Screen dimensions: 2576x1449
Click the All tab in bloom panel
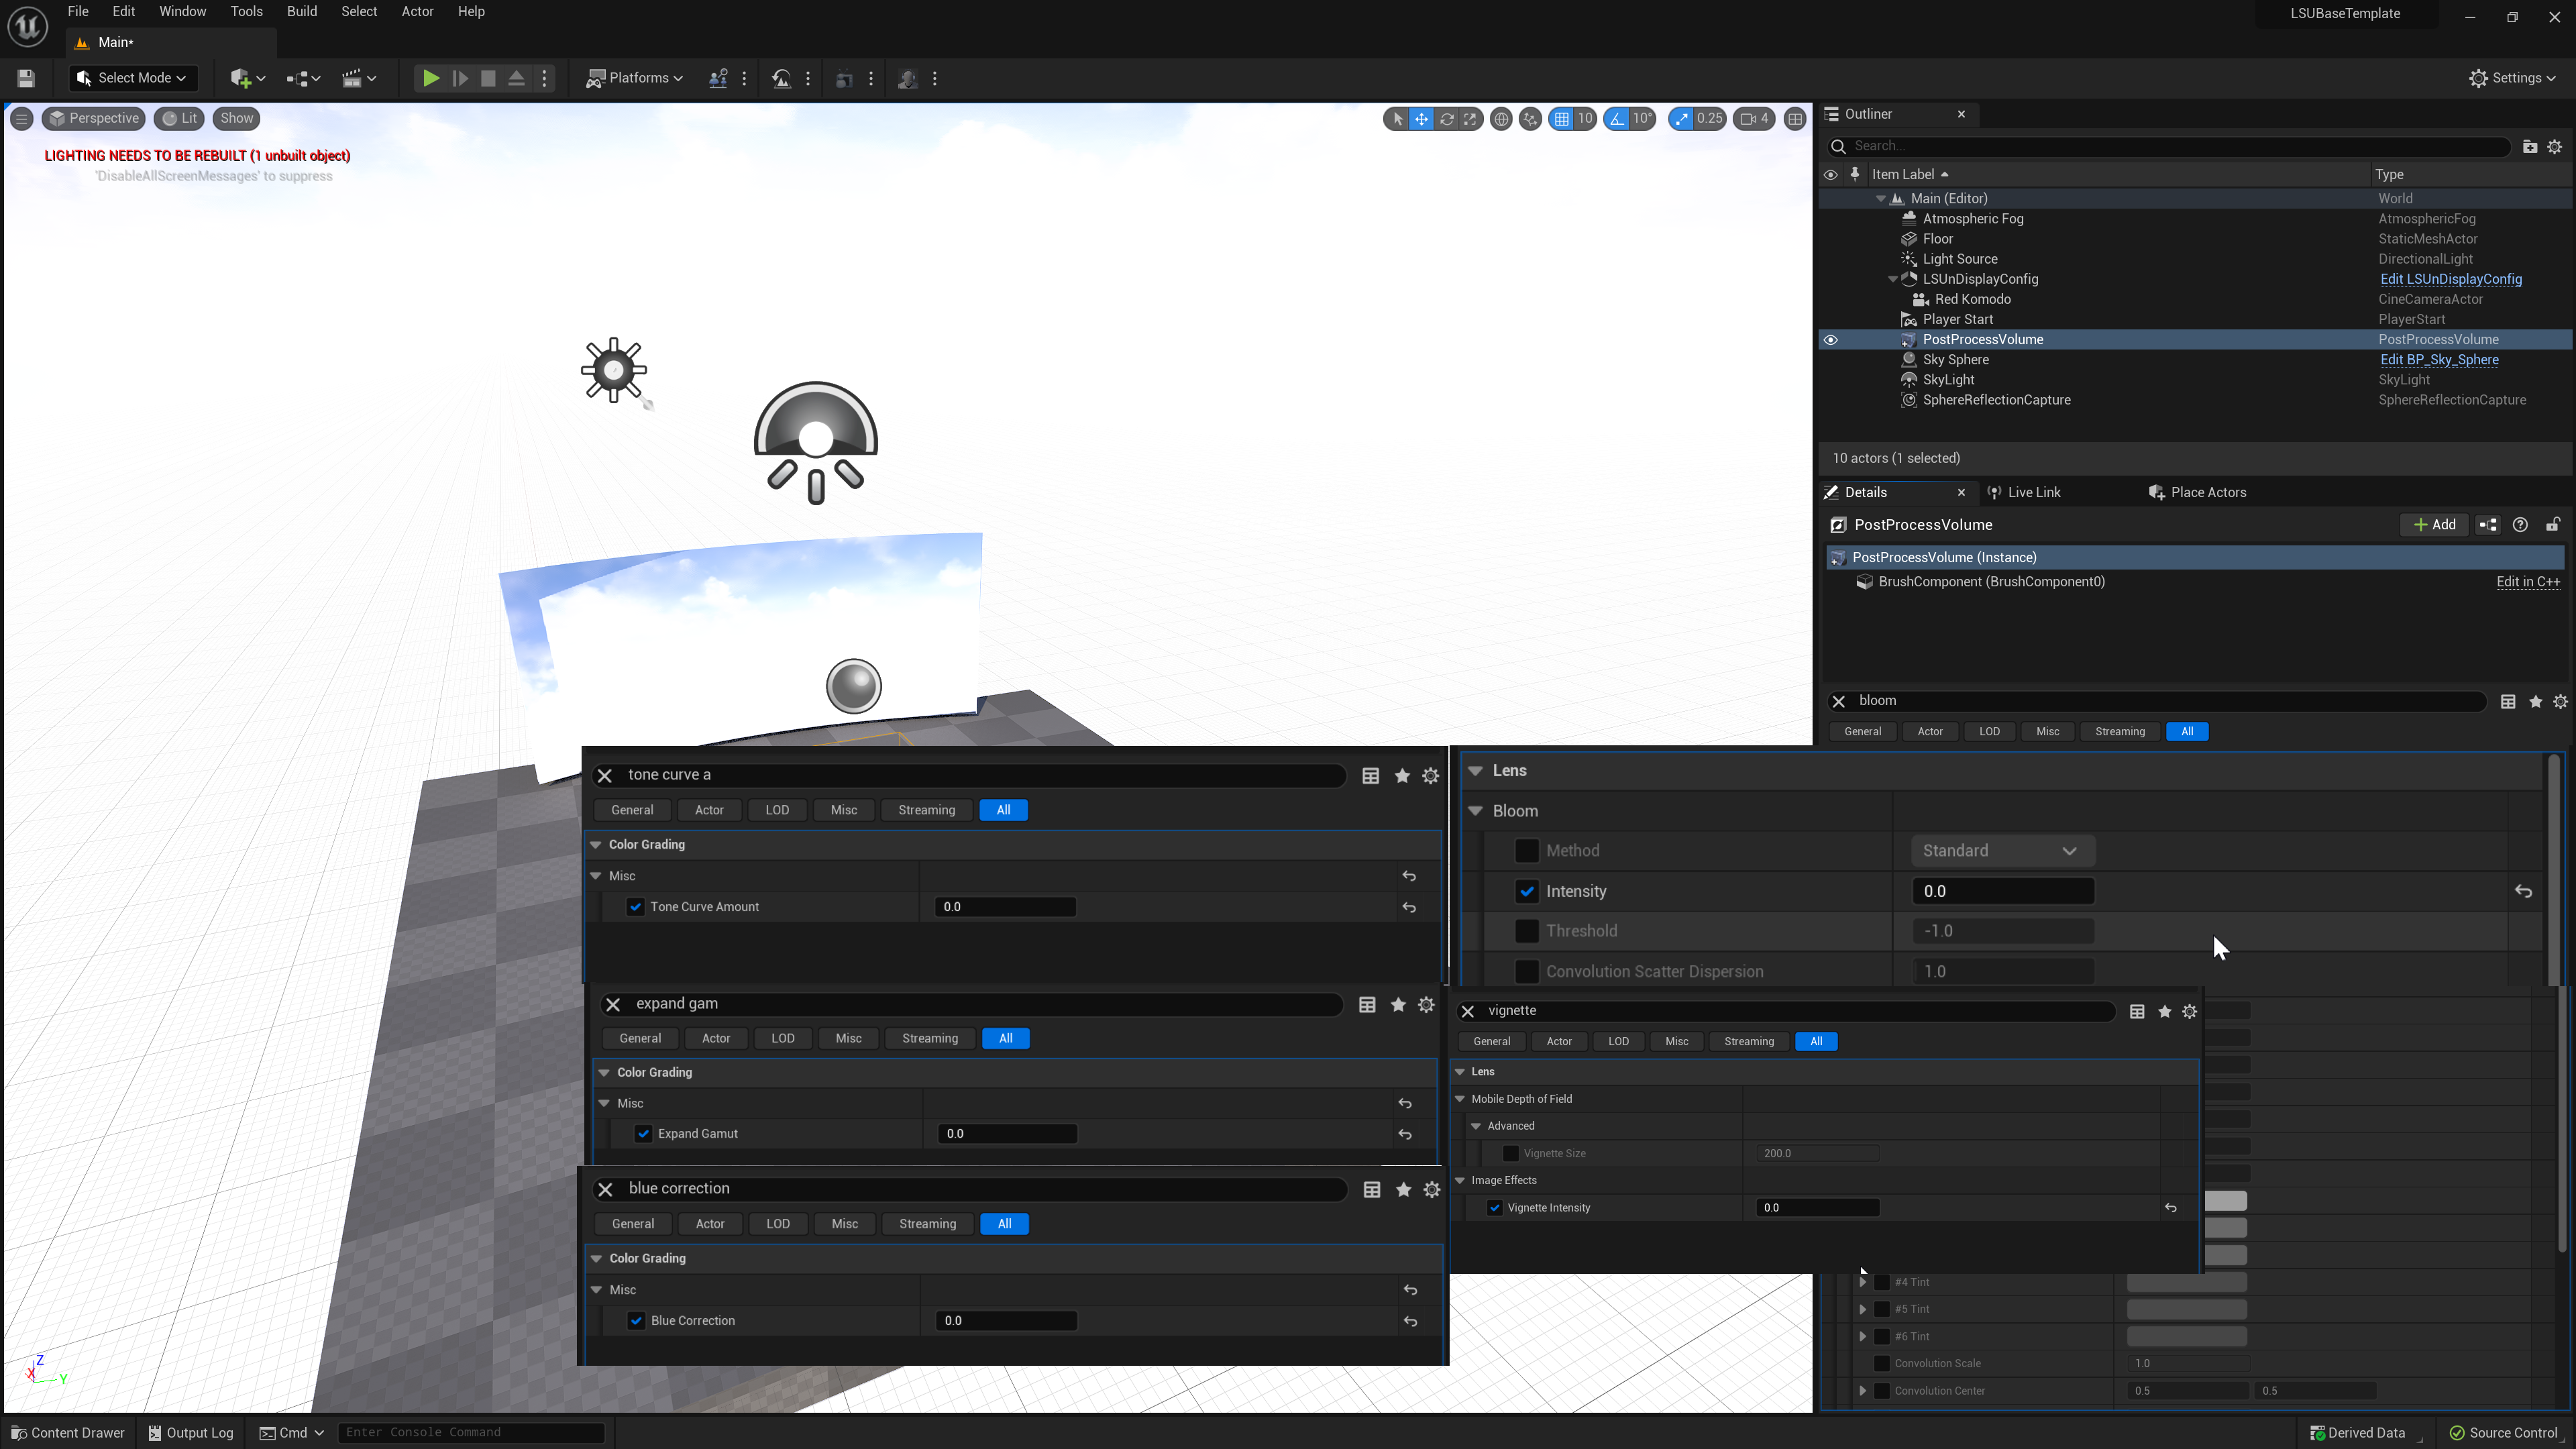(x=2187, y=731)
